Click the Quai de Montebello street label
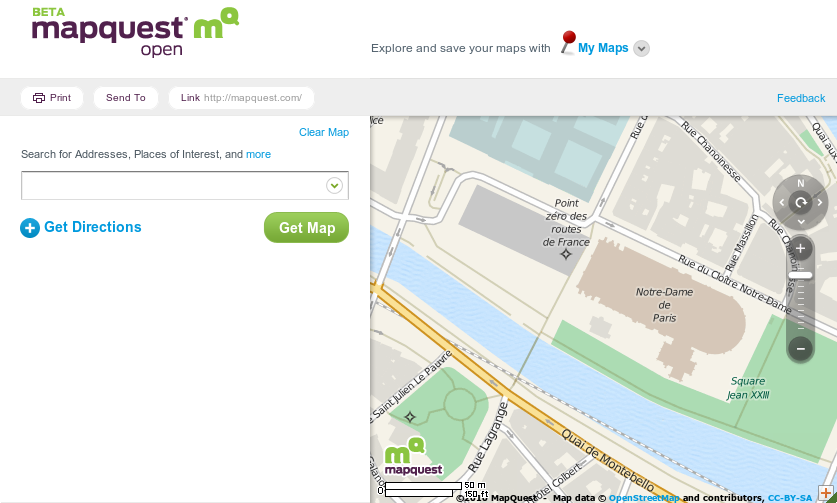Screen dimensions: 837x503 607,460
